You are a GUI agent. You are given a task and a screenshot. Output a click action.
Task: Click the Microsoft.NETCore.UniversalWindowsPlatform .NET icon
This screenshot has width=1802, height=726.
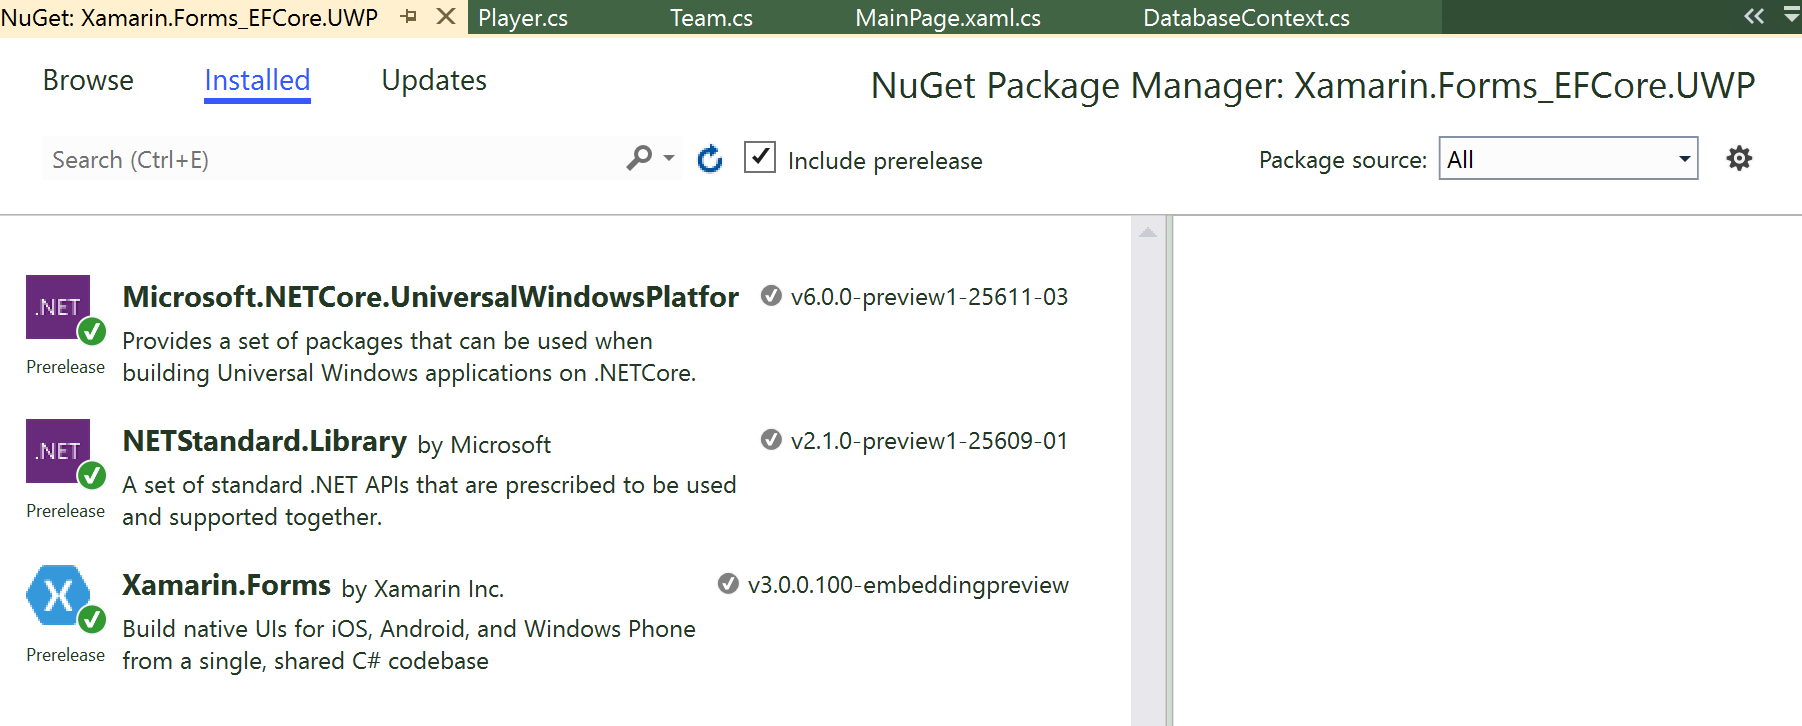click(x=58, y=307)
